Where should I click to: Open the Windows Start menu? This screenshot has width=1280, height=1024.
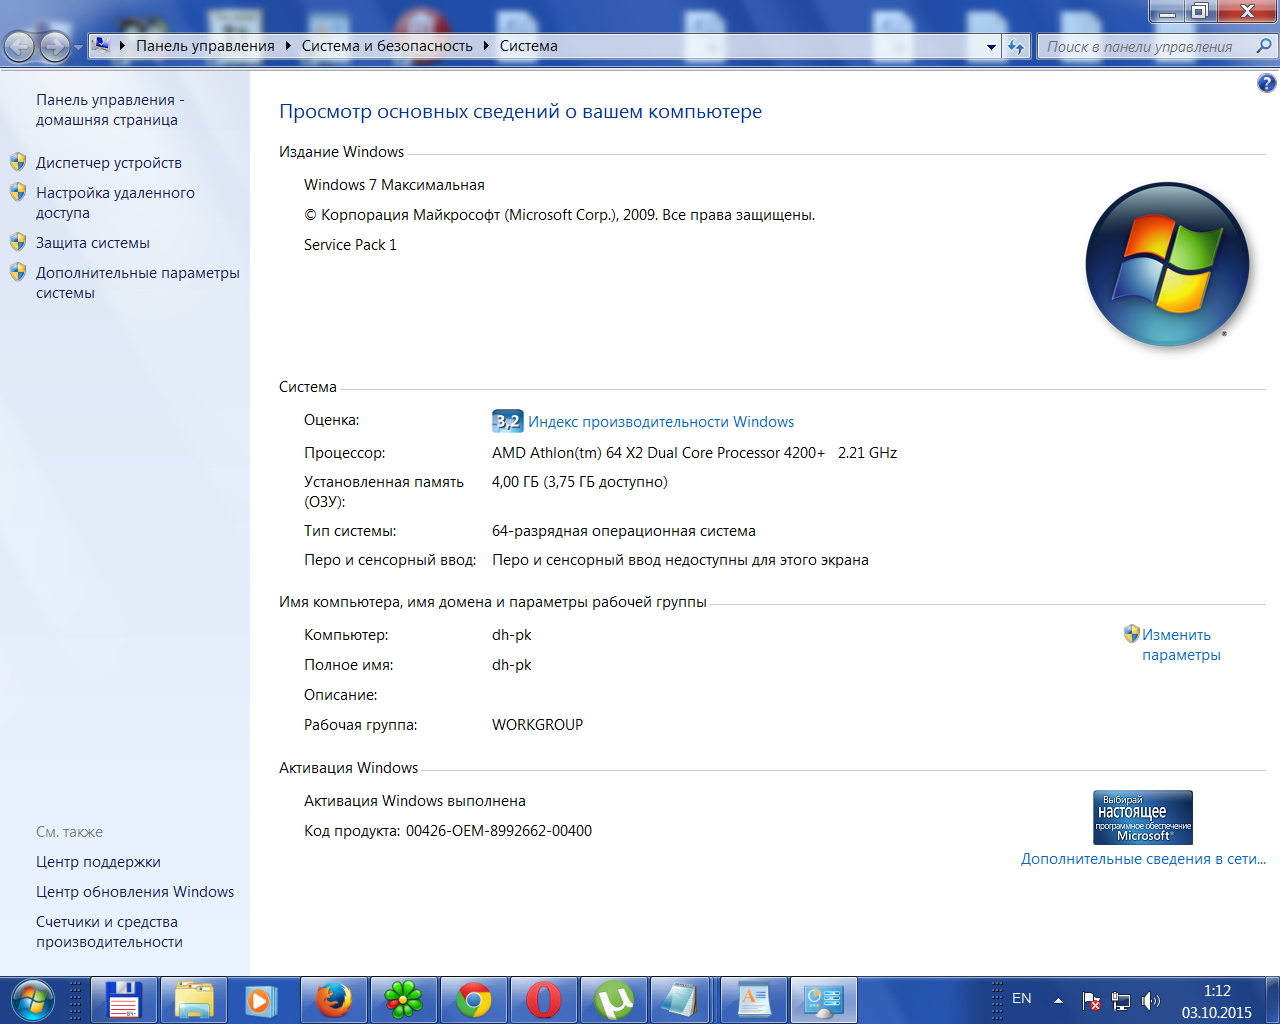32,1000
